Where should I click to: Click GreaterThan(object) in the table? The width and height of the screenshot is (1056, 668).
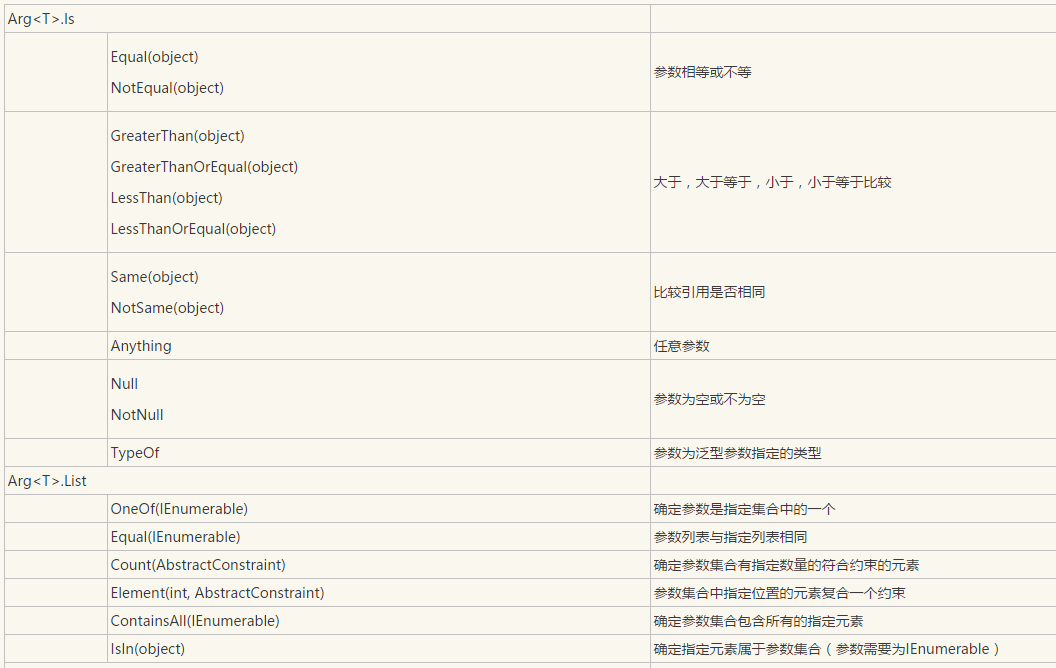[x=177, y=136]
